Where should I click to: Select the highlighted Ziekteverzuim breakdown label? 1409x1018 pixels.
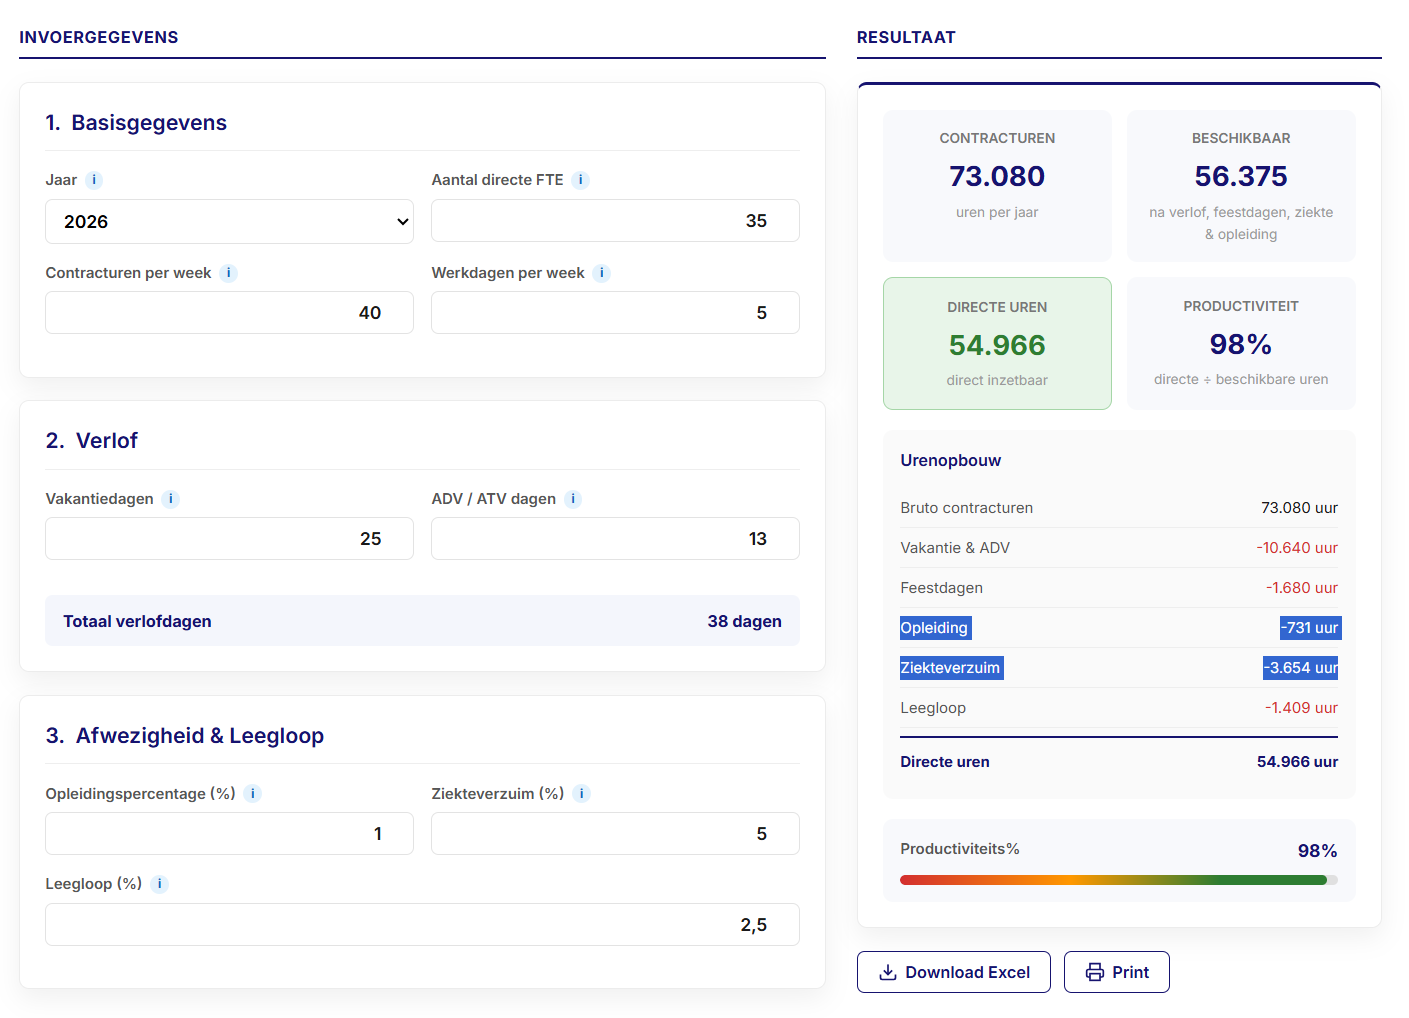click(x=951, y=668)
